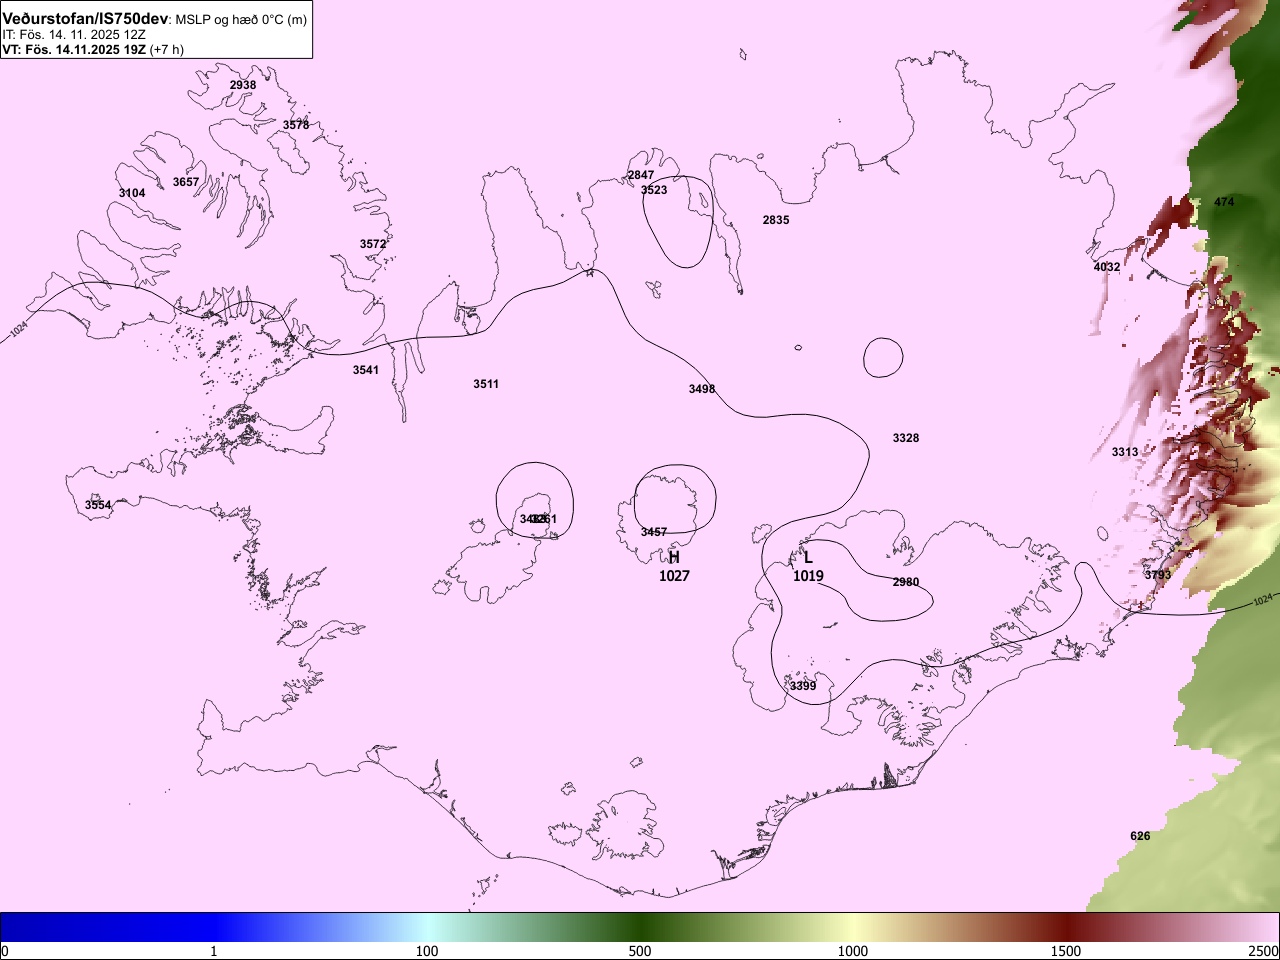Click the 3541 height value
Viewport: 1280px width, 960px height.
(366, 370)
